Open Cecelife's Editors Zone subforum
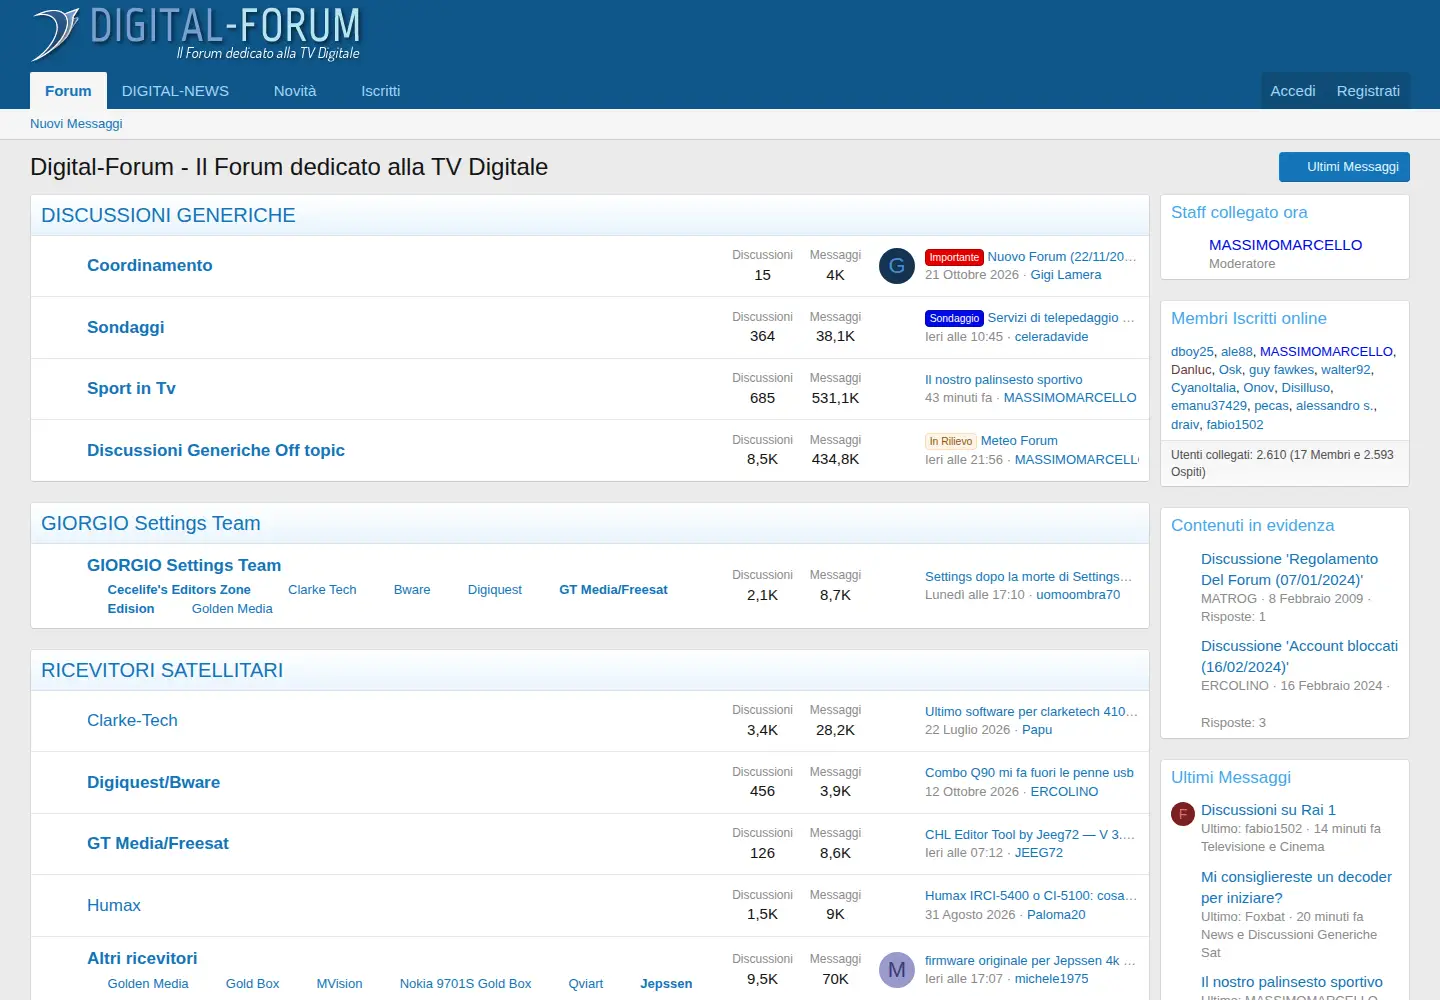Viewport: 1440px width, 1000px height. point(179,590)
